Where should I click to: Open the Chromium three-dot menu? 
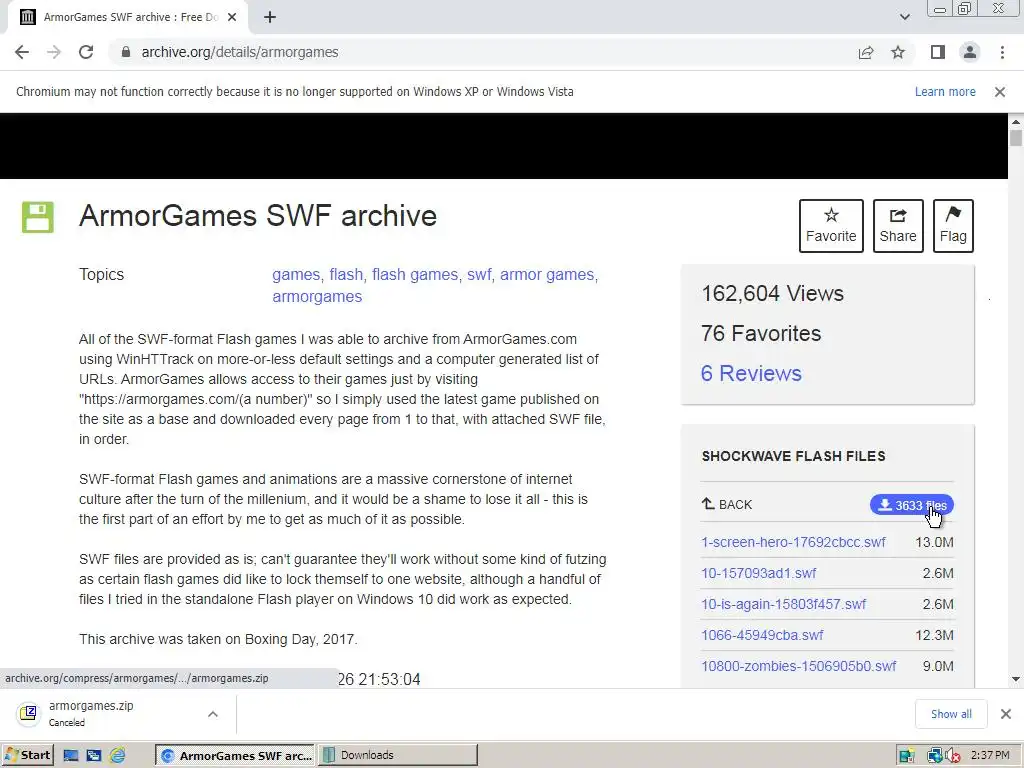pos(1002,52)
